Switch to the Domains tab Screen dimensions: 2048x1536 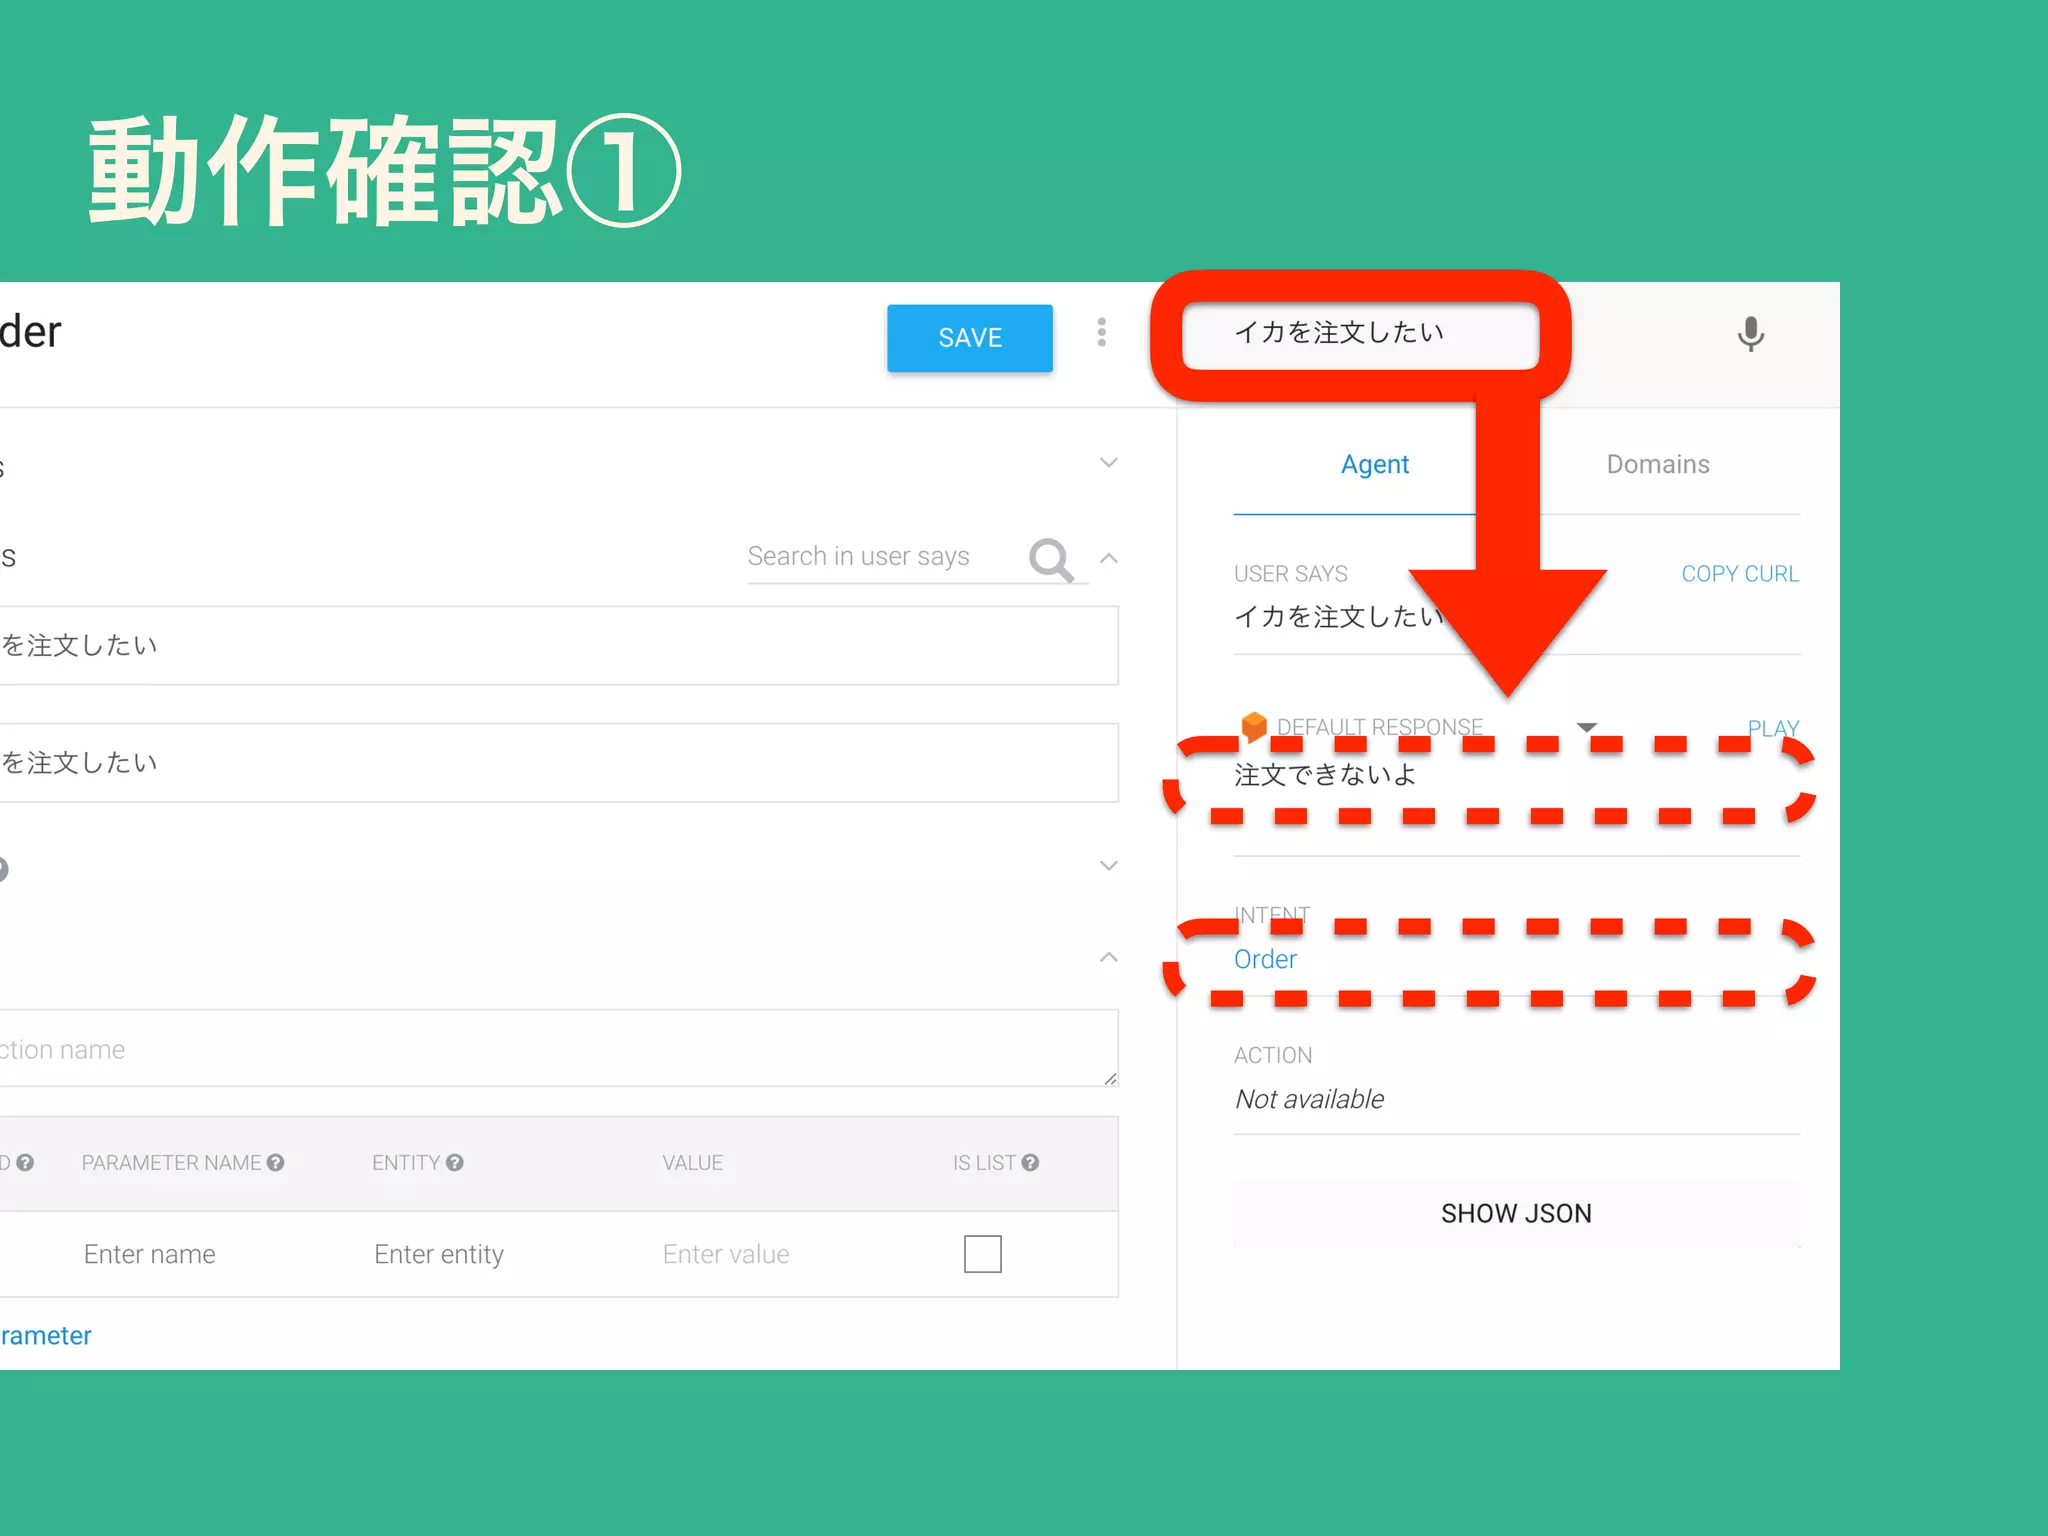[1657, 464]
